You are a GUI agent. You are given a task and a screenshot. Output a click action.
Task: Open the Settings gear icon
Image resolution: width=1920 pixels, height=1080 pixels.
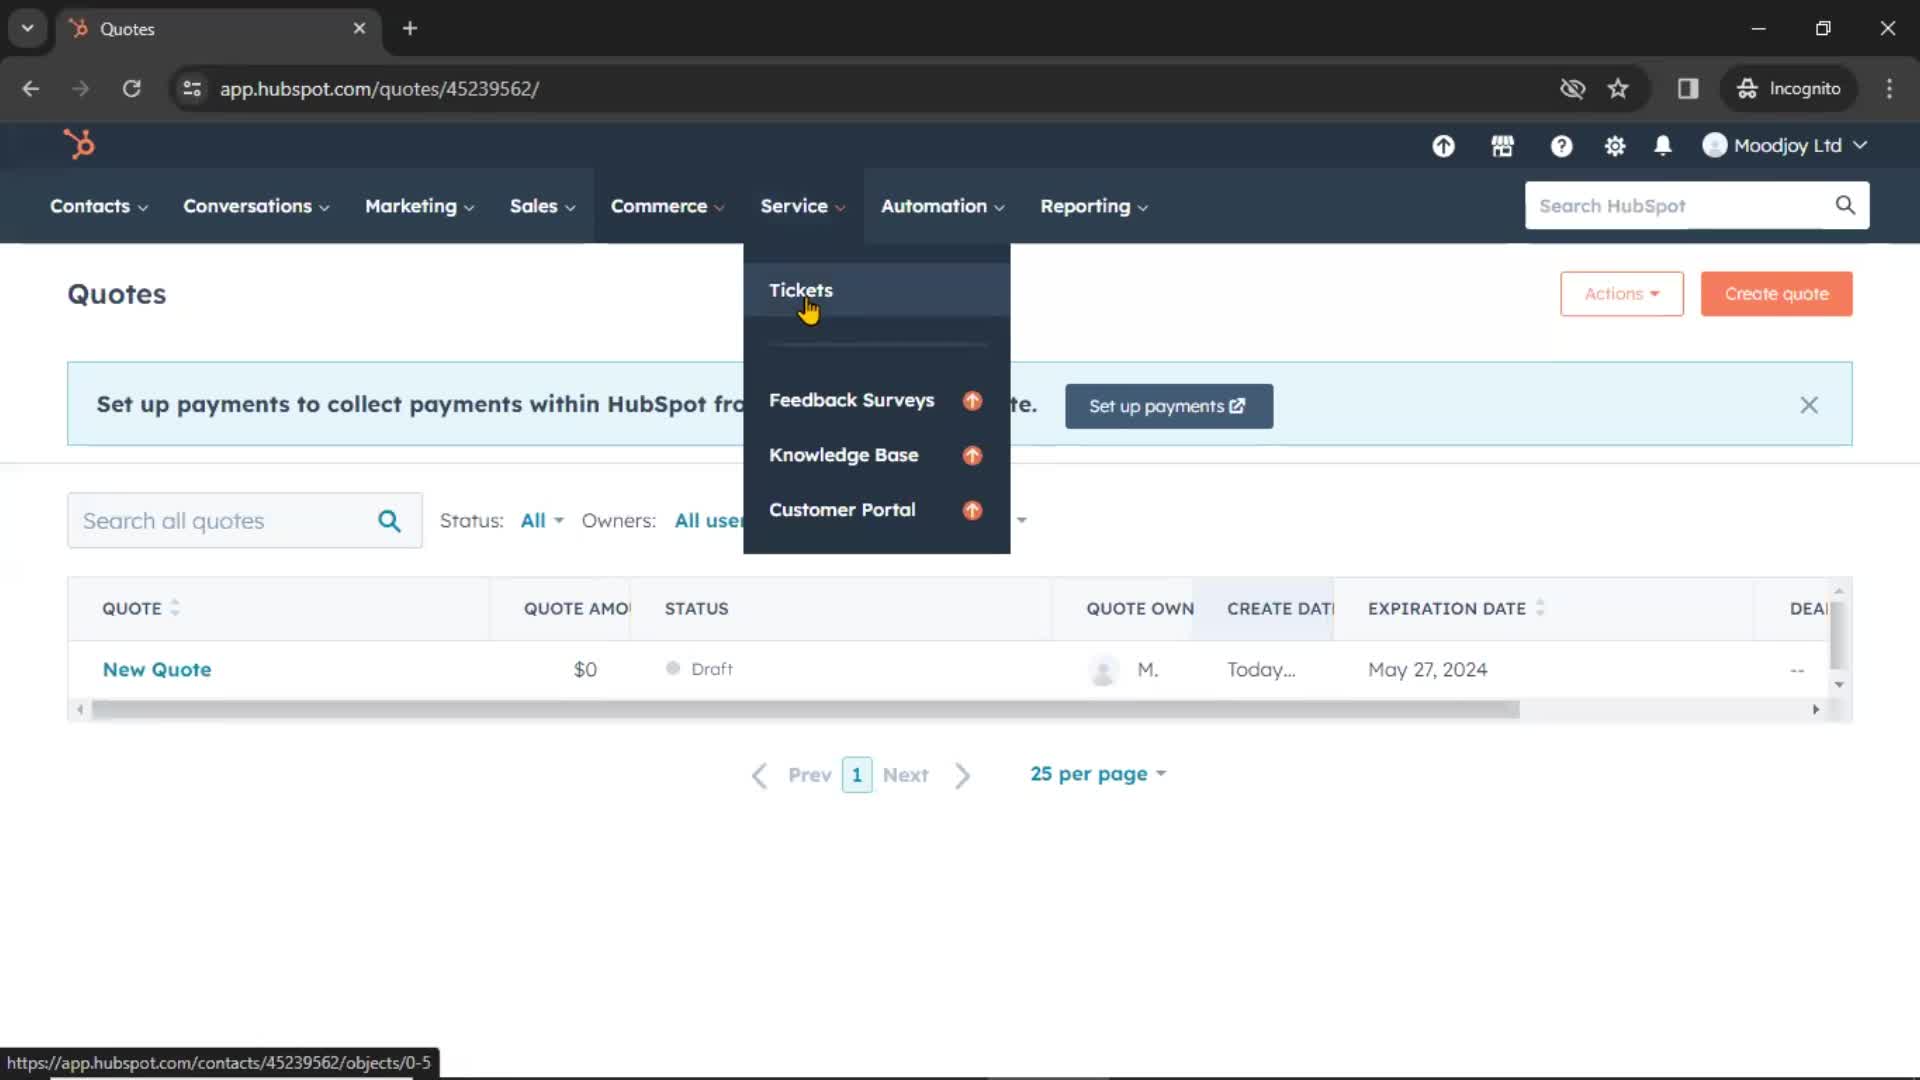1614,146
